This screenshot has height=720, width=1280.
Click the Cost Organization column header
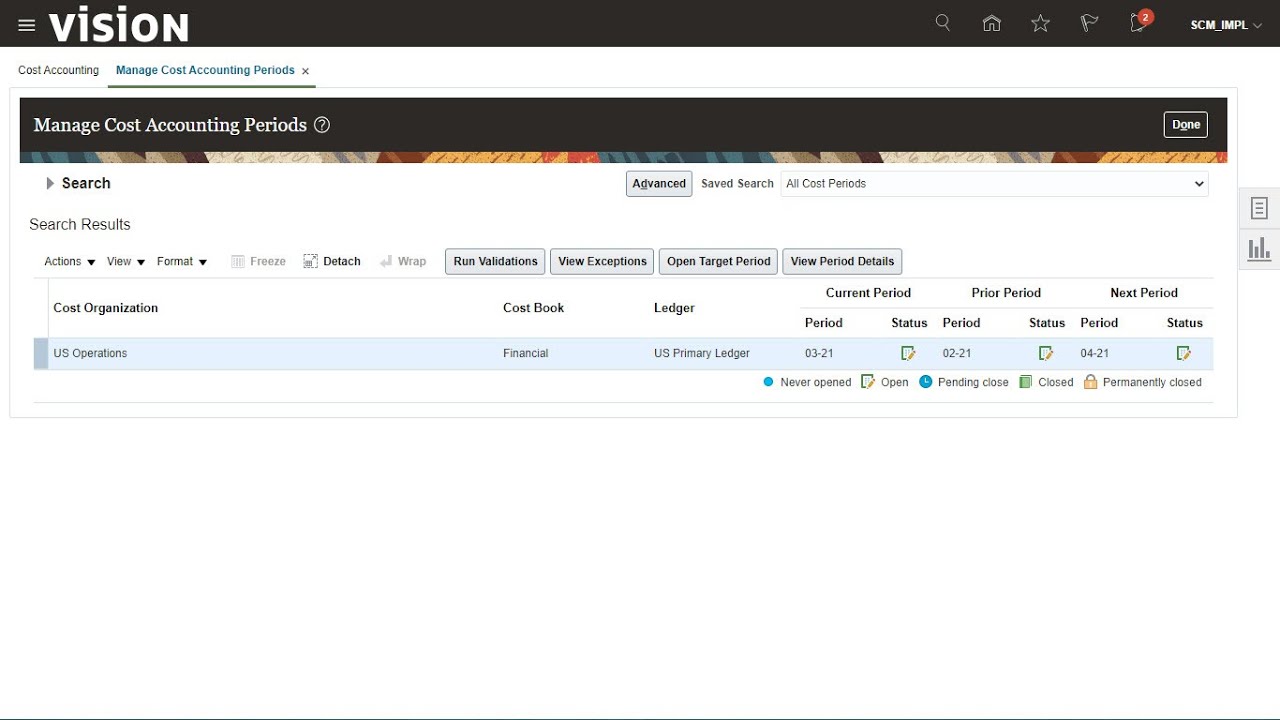pos(105,308)
